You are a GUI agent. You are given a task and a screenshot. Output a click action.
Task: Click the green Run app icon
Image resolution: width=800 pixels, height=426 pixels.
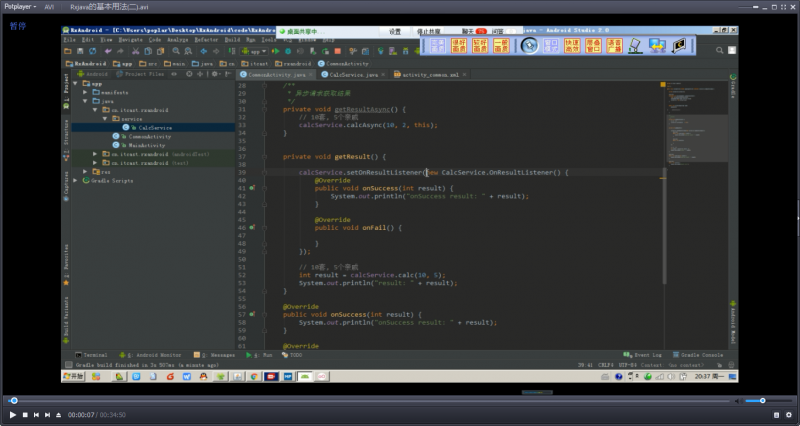(279, 50)
